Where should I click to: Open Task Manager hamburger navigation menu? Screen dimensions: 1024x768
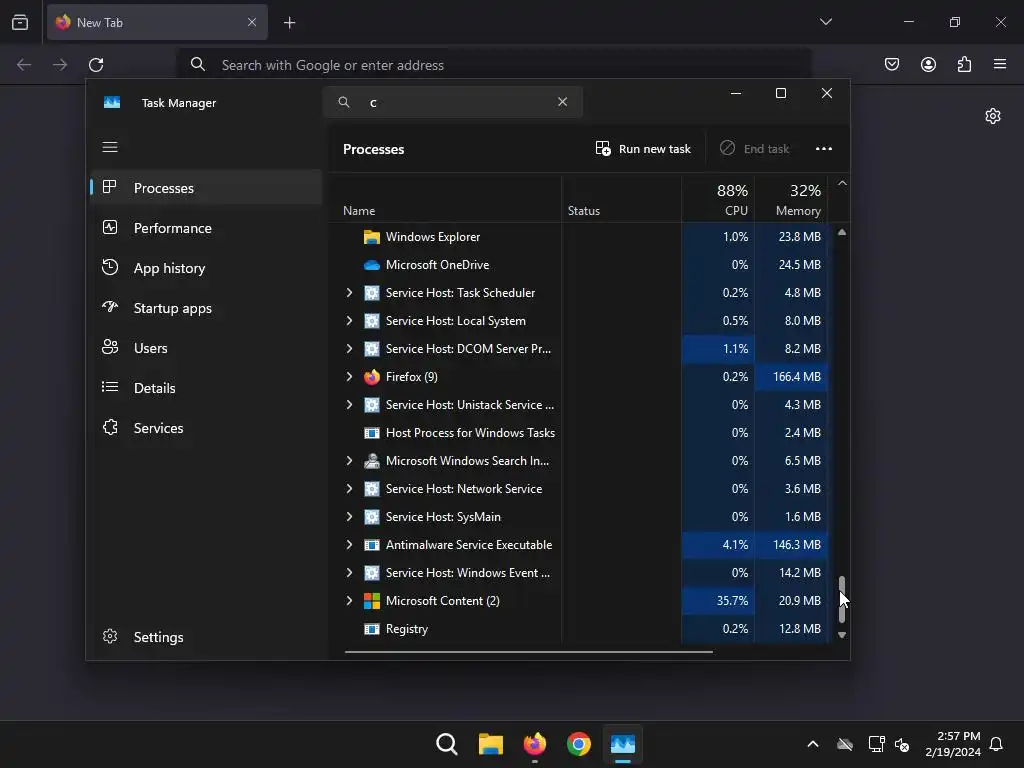(110, 147)
